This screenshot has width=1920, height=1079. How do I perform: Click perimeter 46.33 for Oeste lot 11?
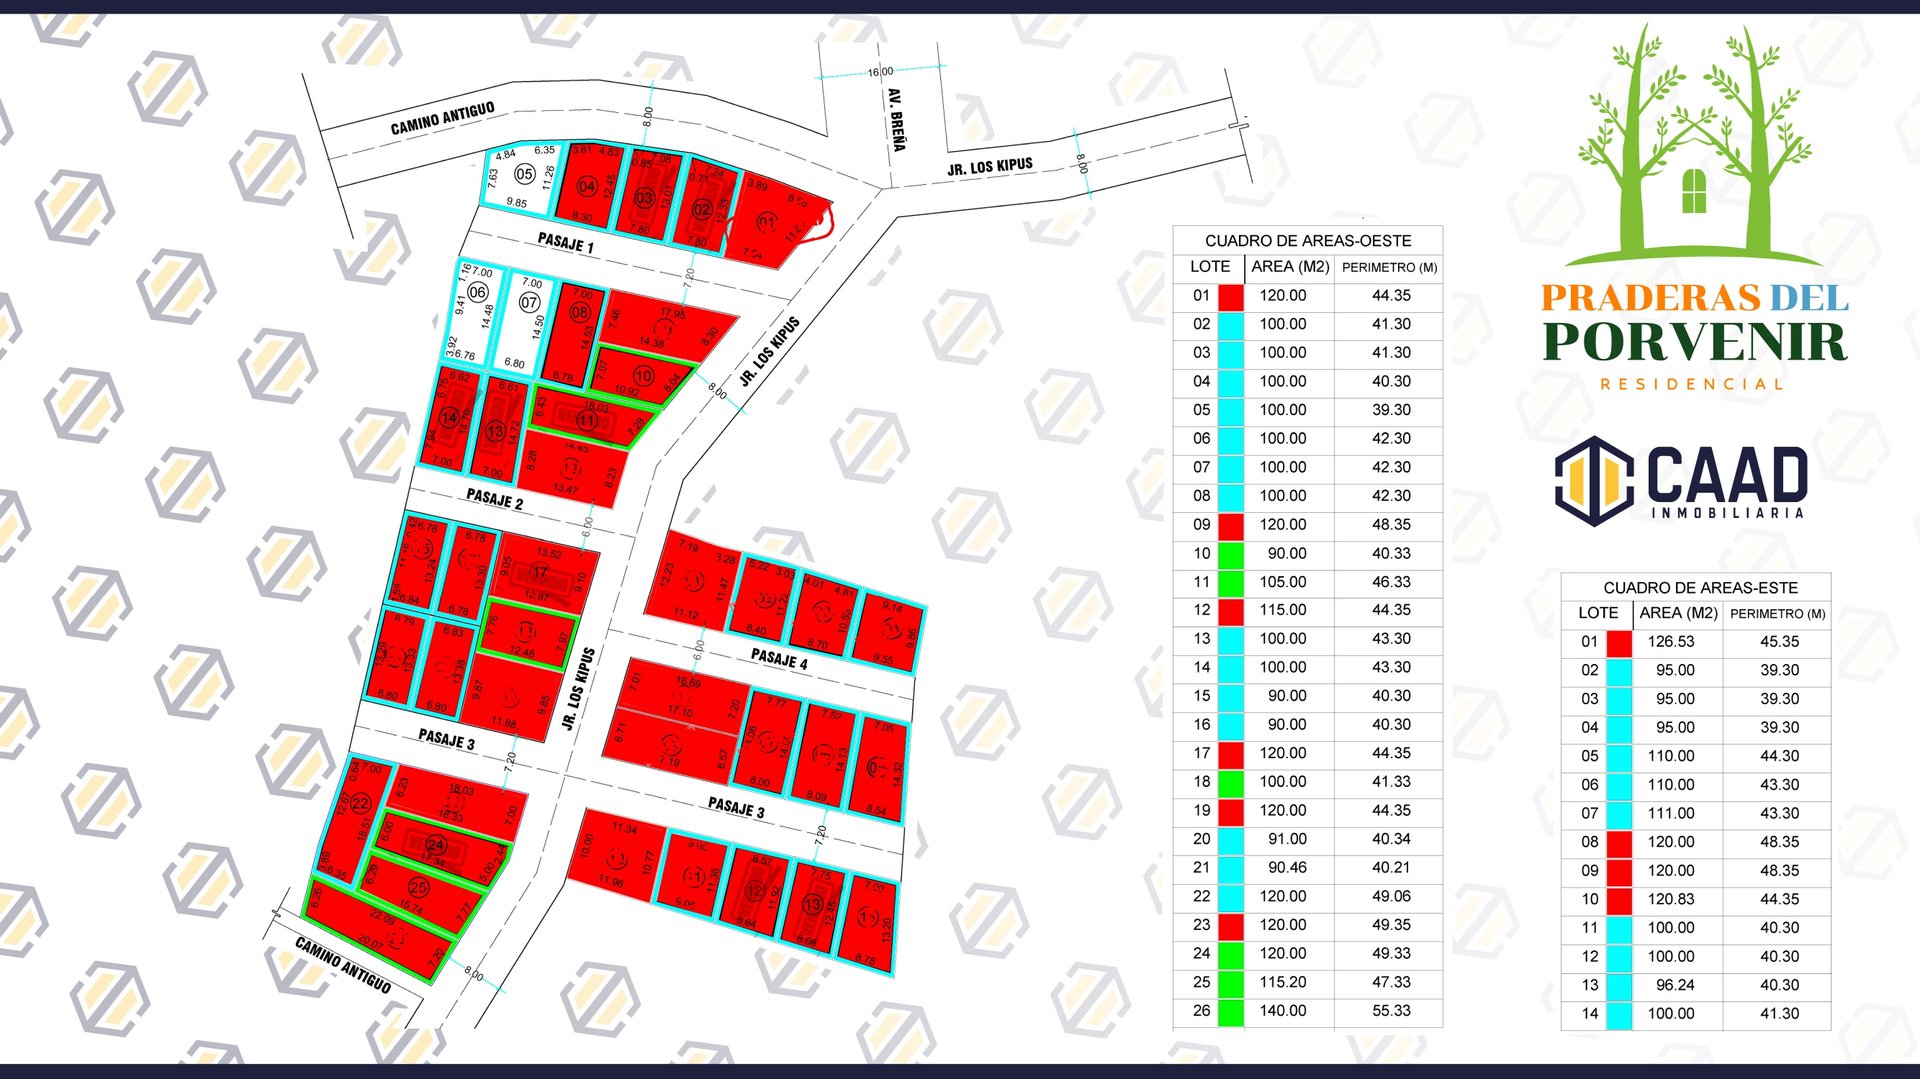point(1392,582)
